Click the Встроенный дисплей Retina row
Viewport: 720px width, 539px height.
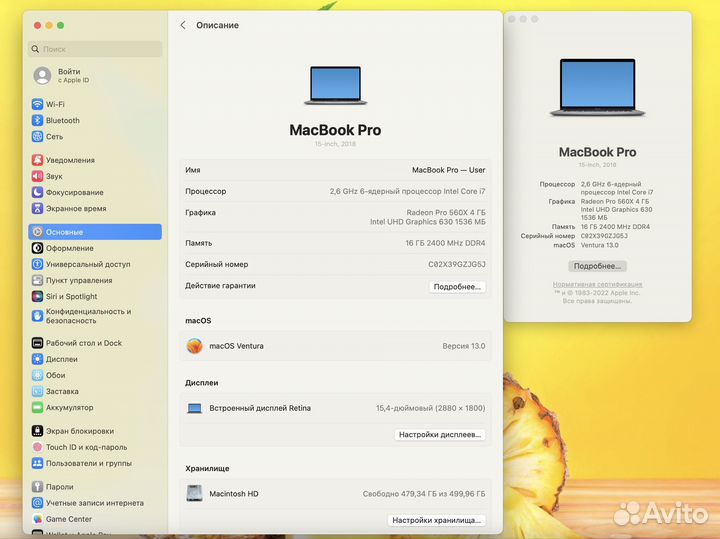(335, 408)
